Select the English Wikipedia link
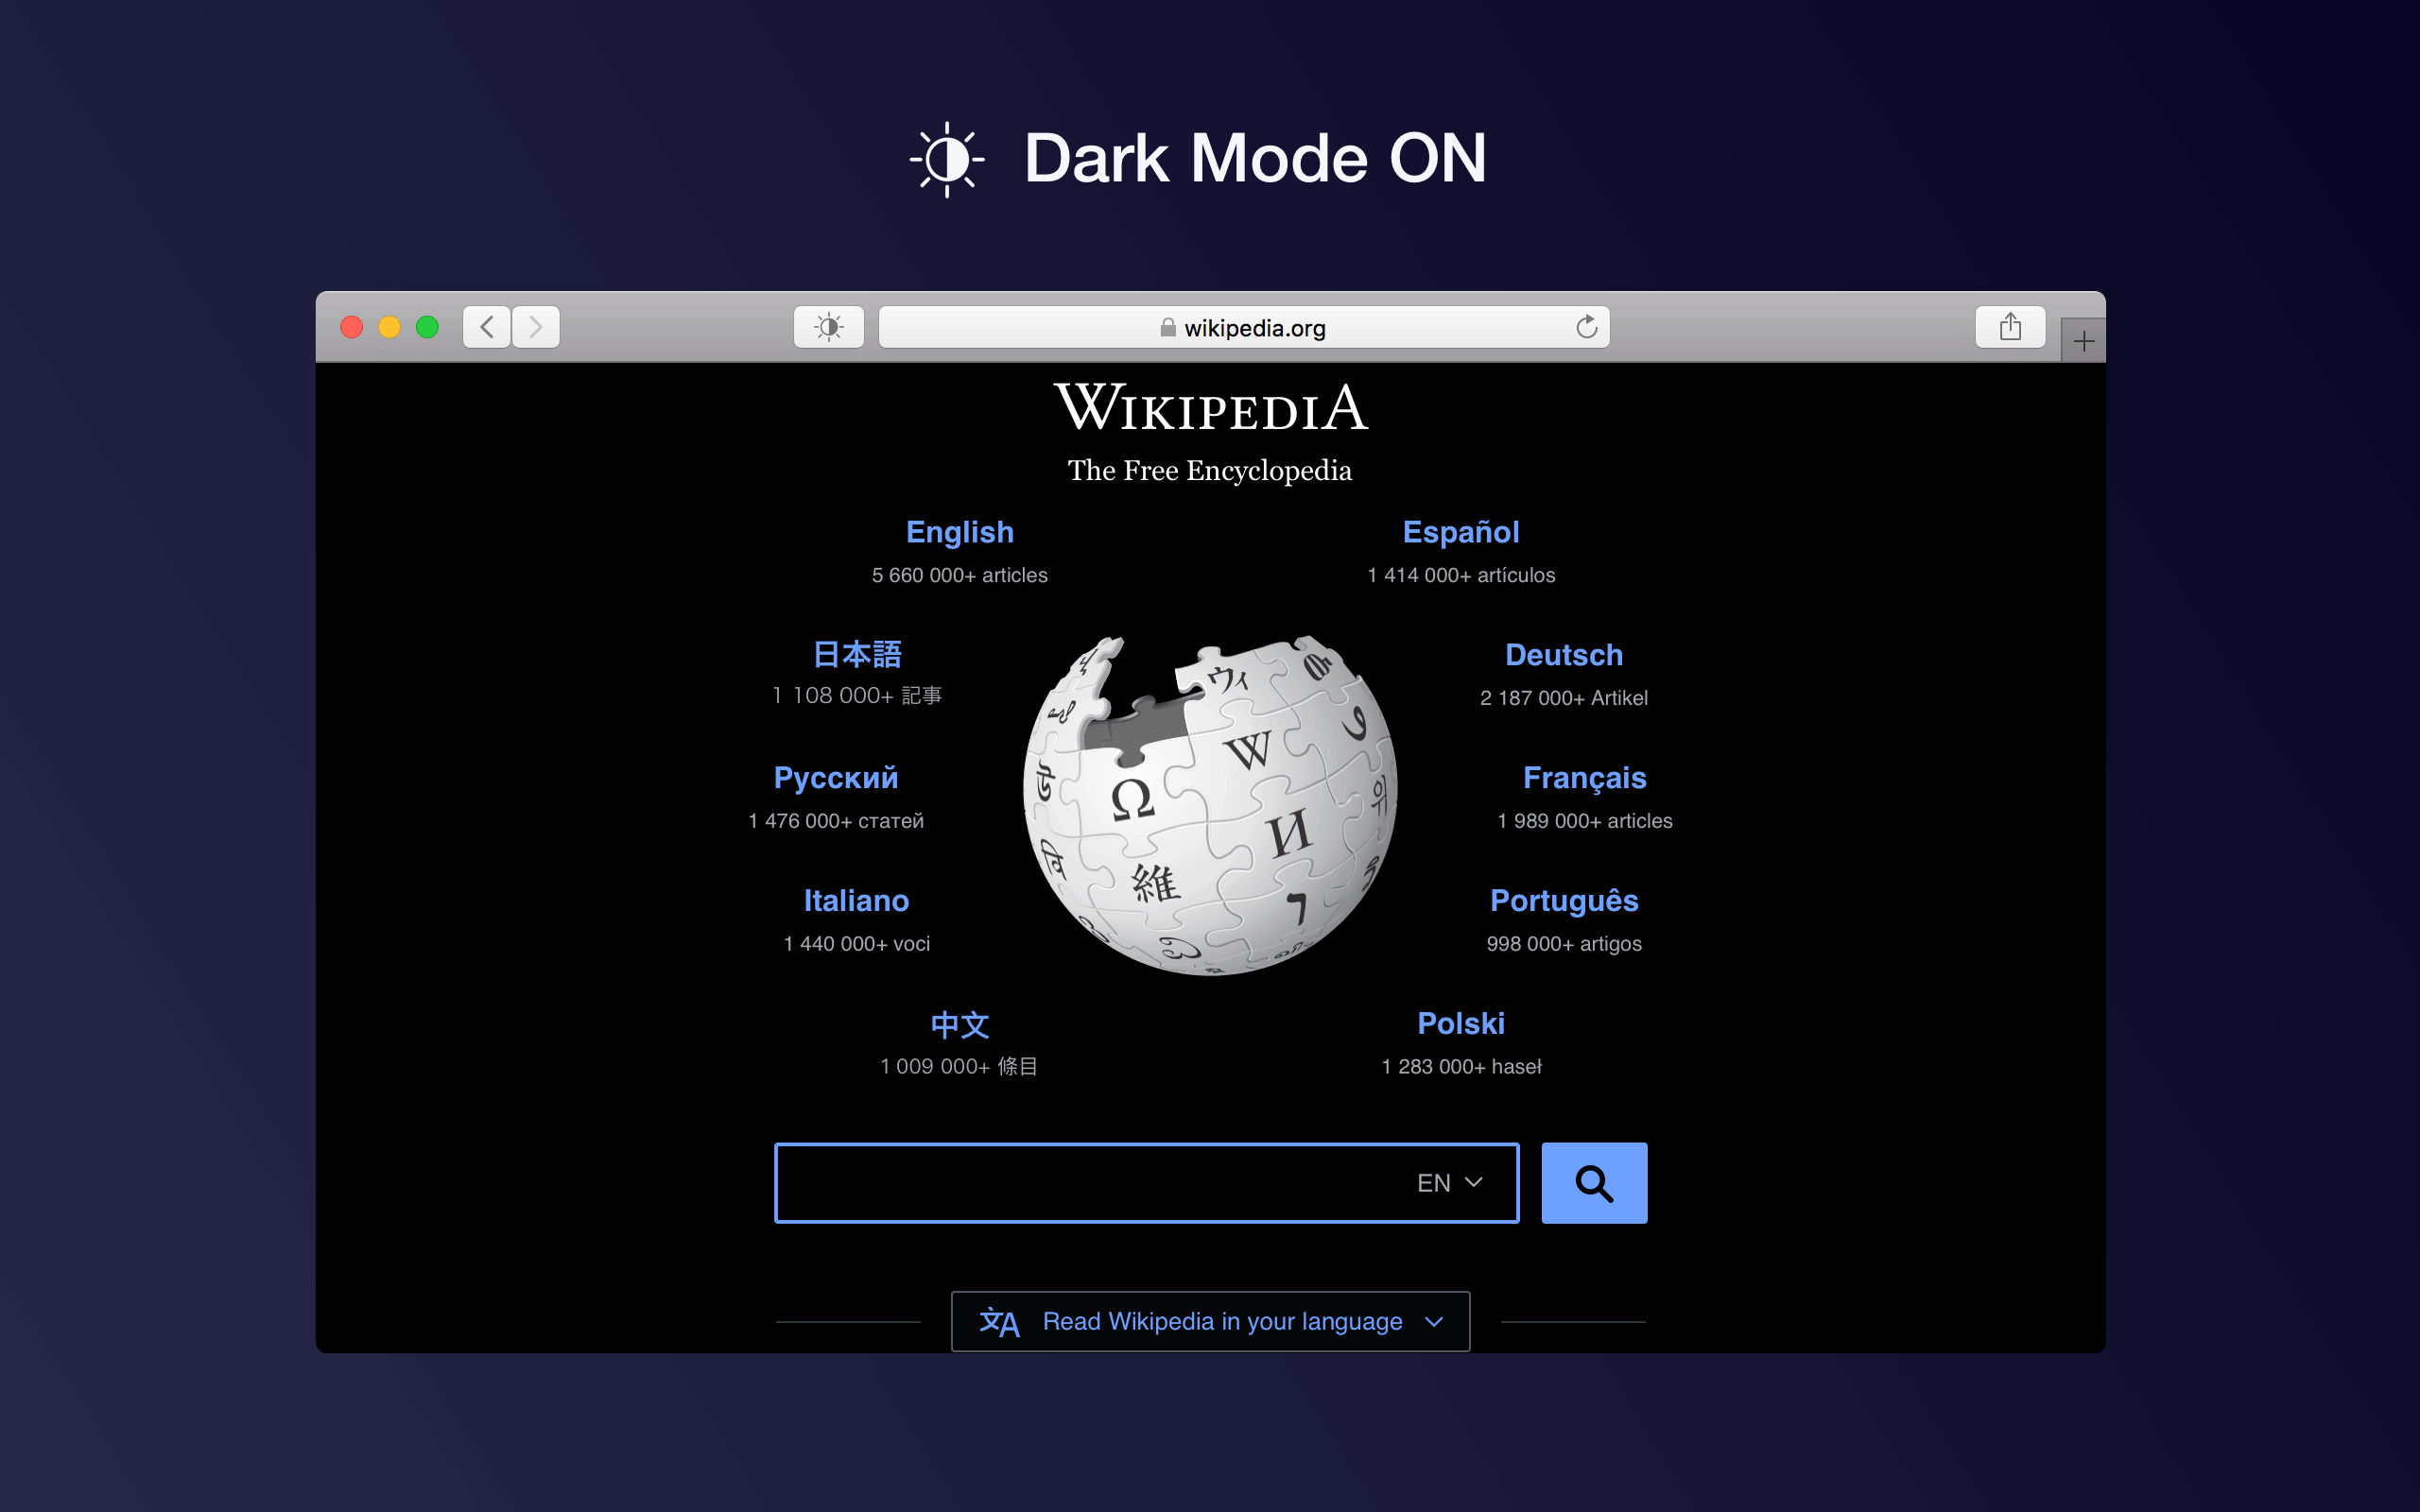Screen dimensions: 2420x1512 pyautogui.click(x=959, y=532)
